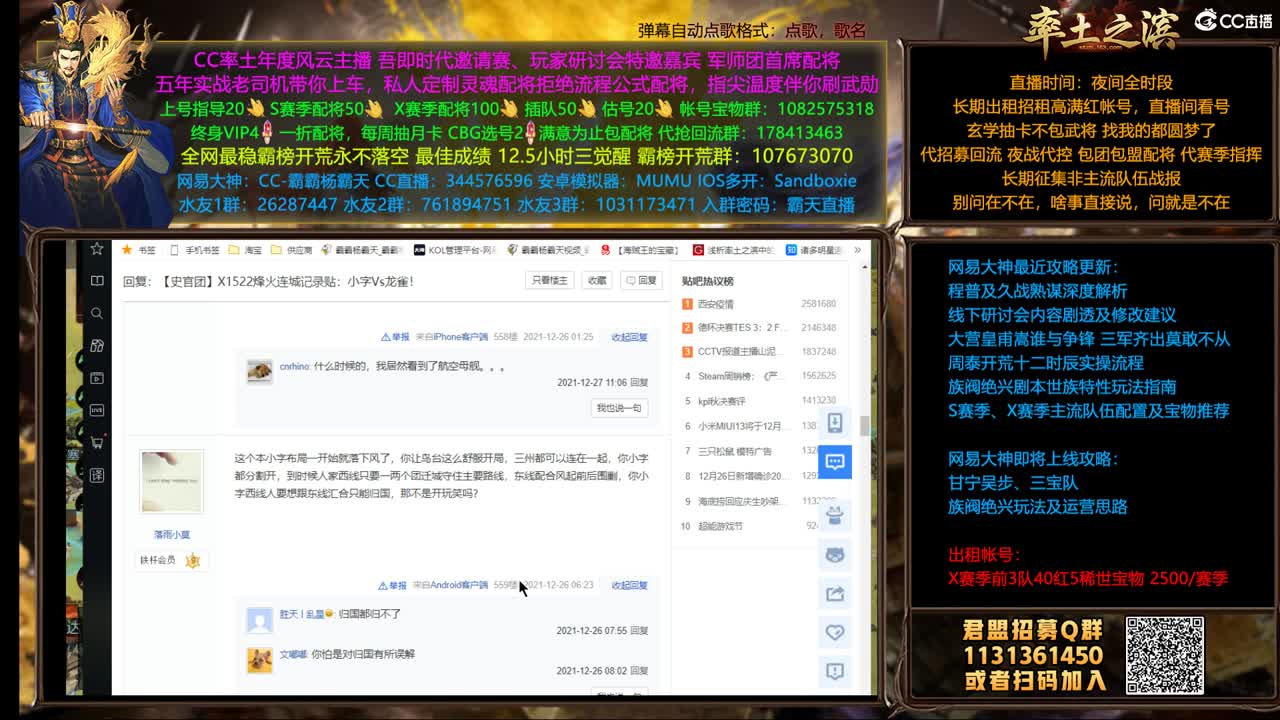Open the video player icon in sidebar
The width and height of the screenshot is (1280, 720).
pos(97,378)
